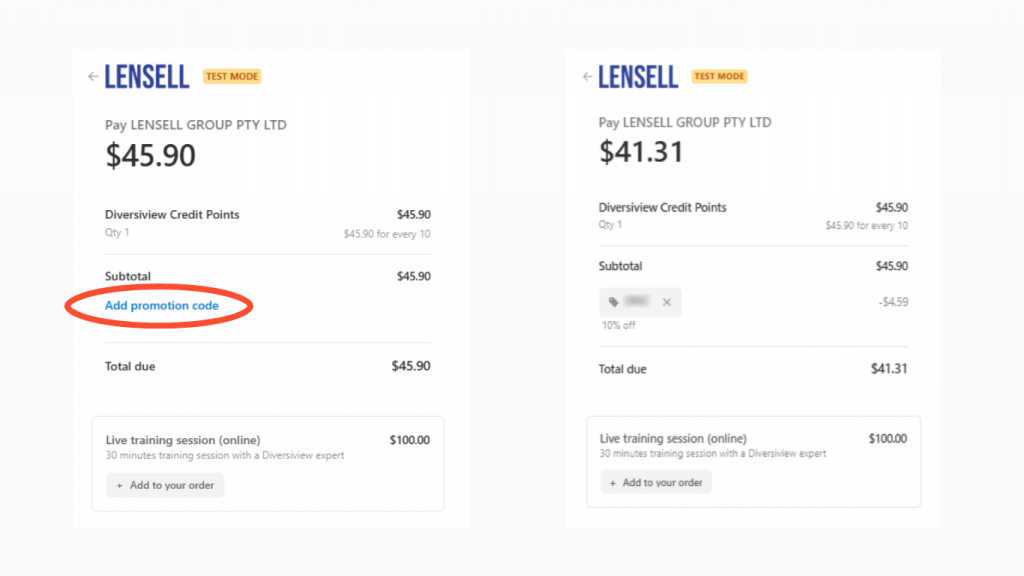Select the Diversiview Credit Points line item
The image size is (1024, 576).
point(172,215)
